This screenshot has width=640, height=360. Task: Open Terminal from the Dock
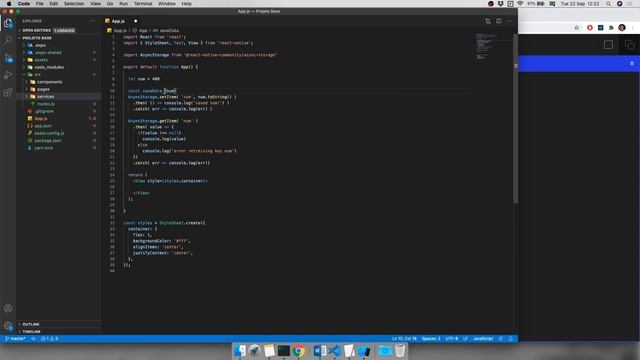point(284,351)
